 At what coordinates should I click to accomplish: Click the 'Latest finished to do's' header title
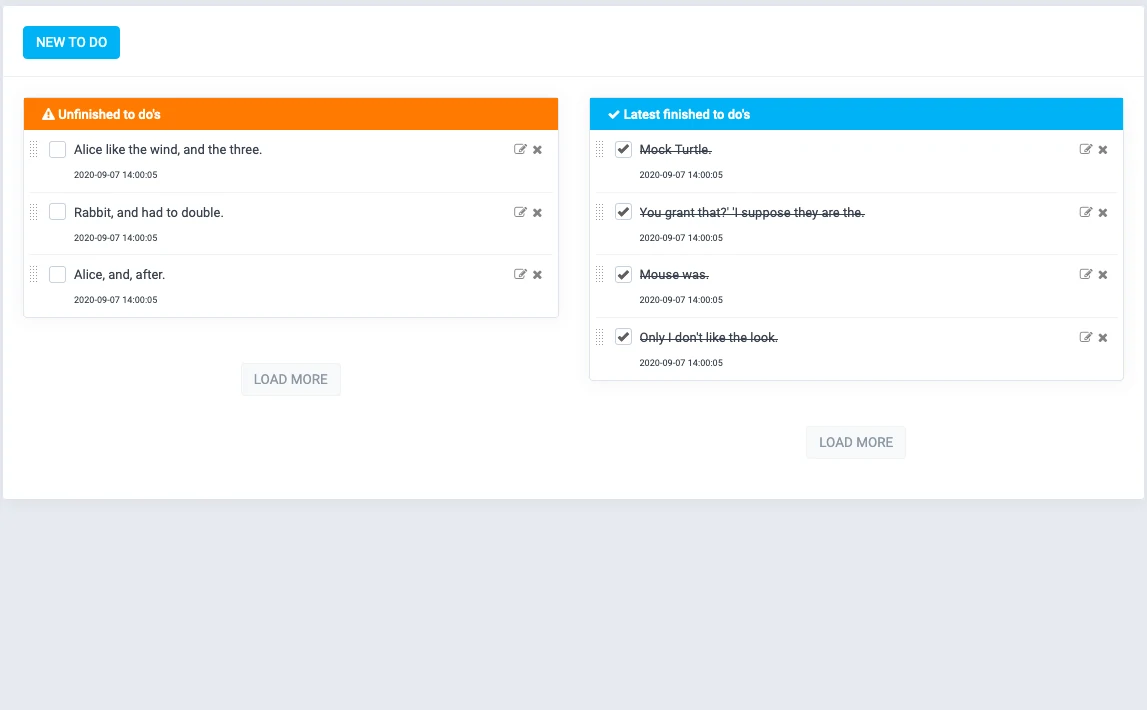686,114
